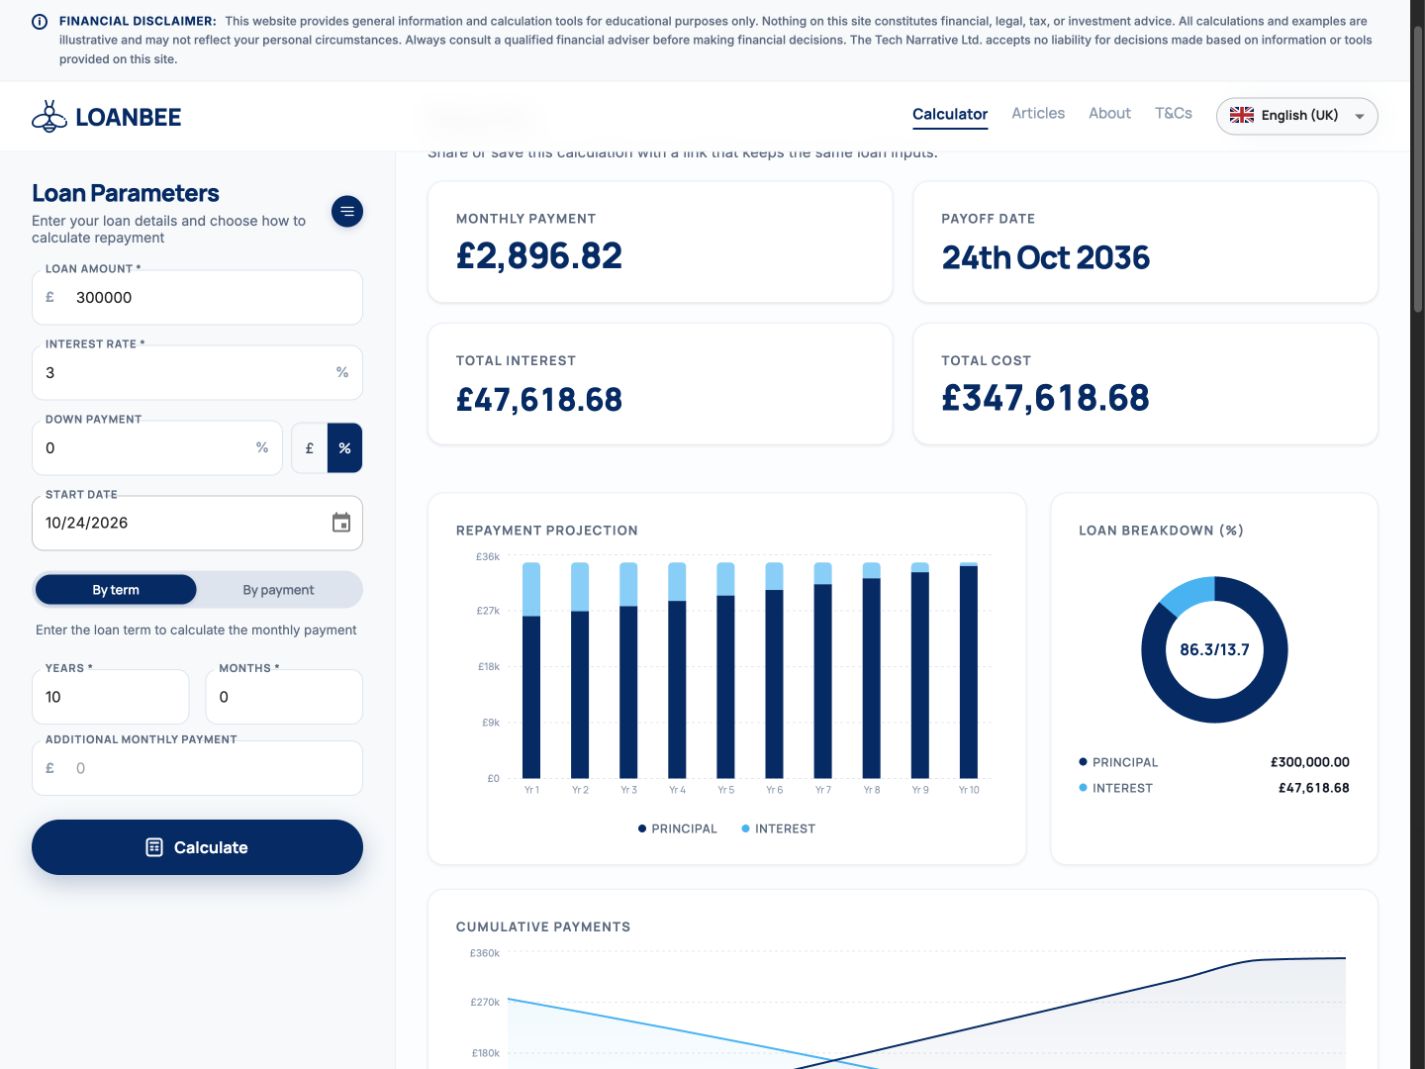Click the loan term helper text
The height and width of the screenshot is (1069, 1425).
tap(196, 630)
